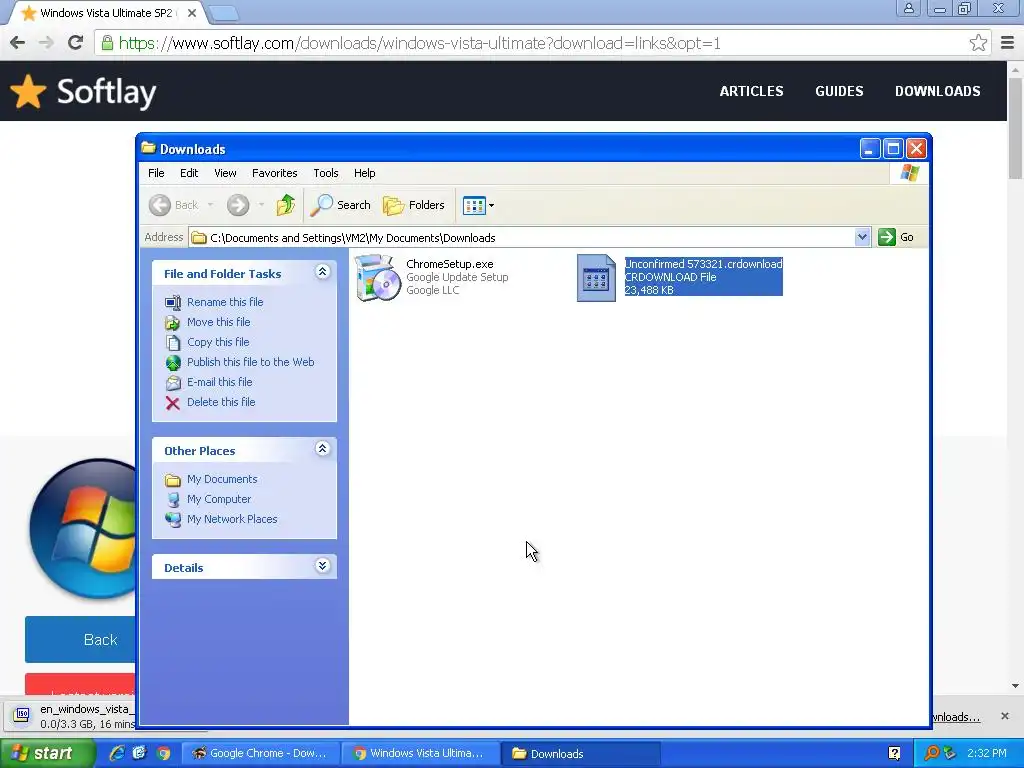Open the Edit menu
This screenshot has width=1024, height=768.
point(189,173)
